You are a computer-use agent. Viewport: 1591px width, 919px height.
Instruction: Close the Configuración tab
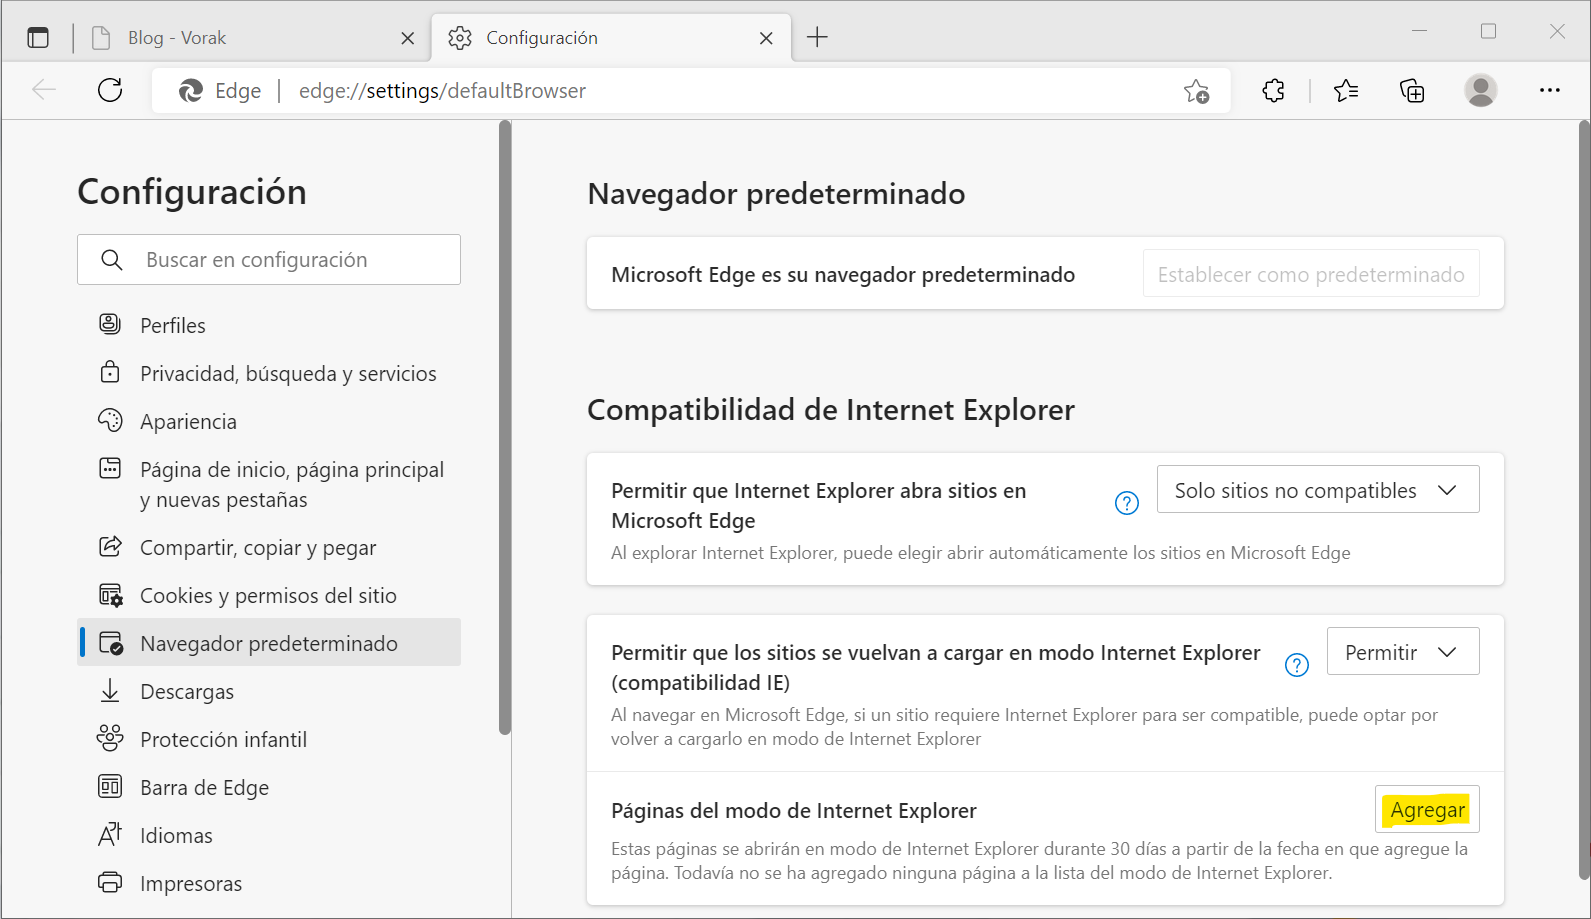pos(766,38)
